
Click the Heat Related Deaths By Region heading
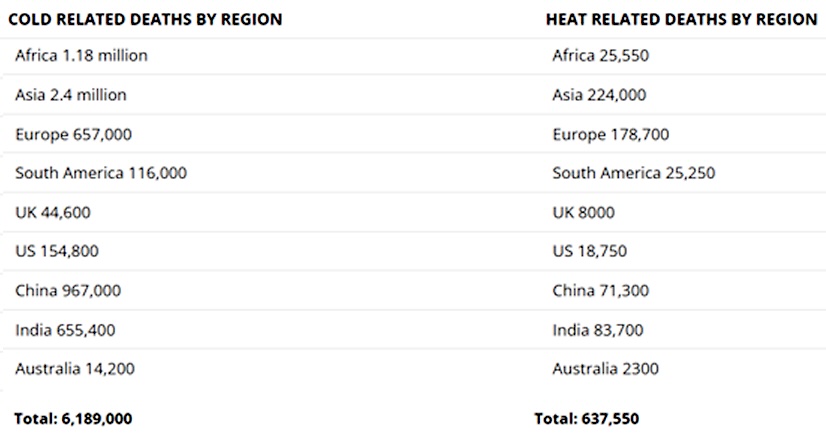pos(682,19)
